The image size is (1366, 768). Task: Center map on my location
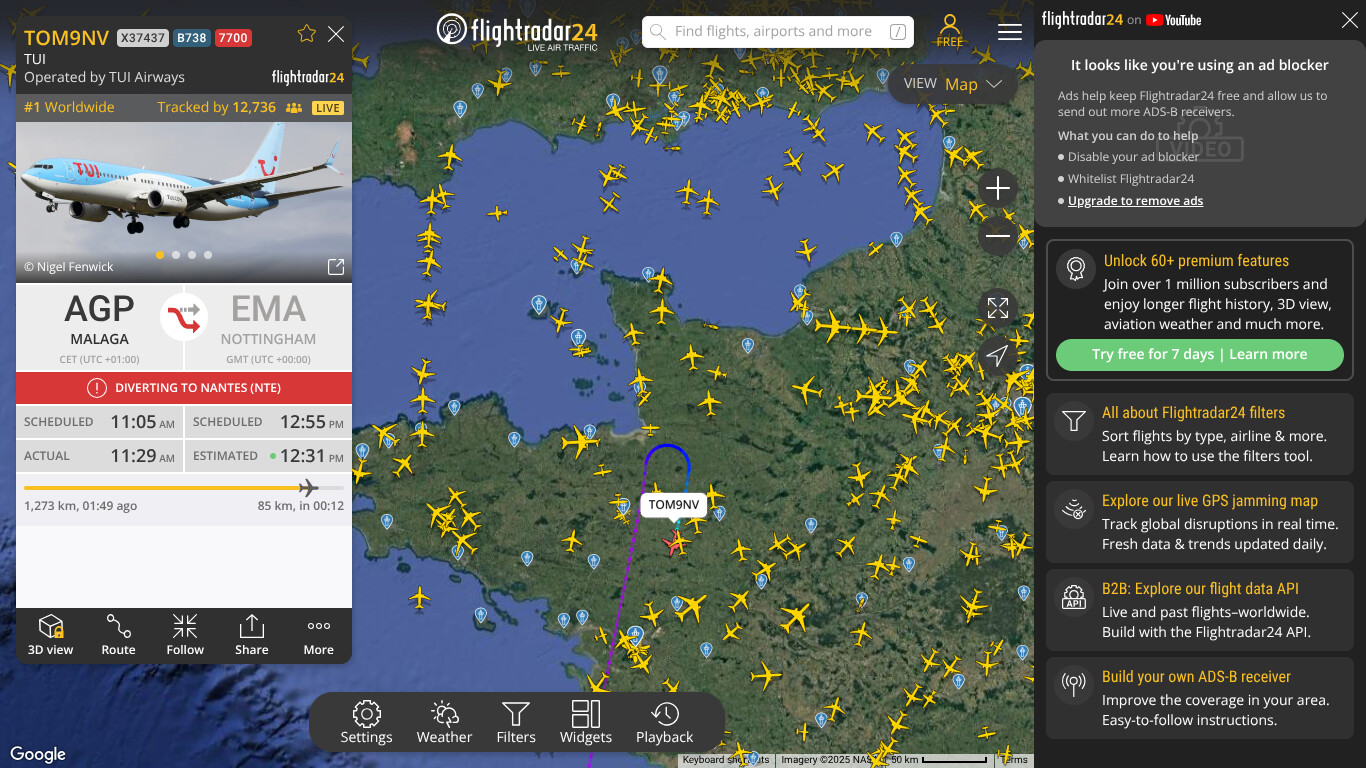tap(998, 356)
